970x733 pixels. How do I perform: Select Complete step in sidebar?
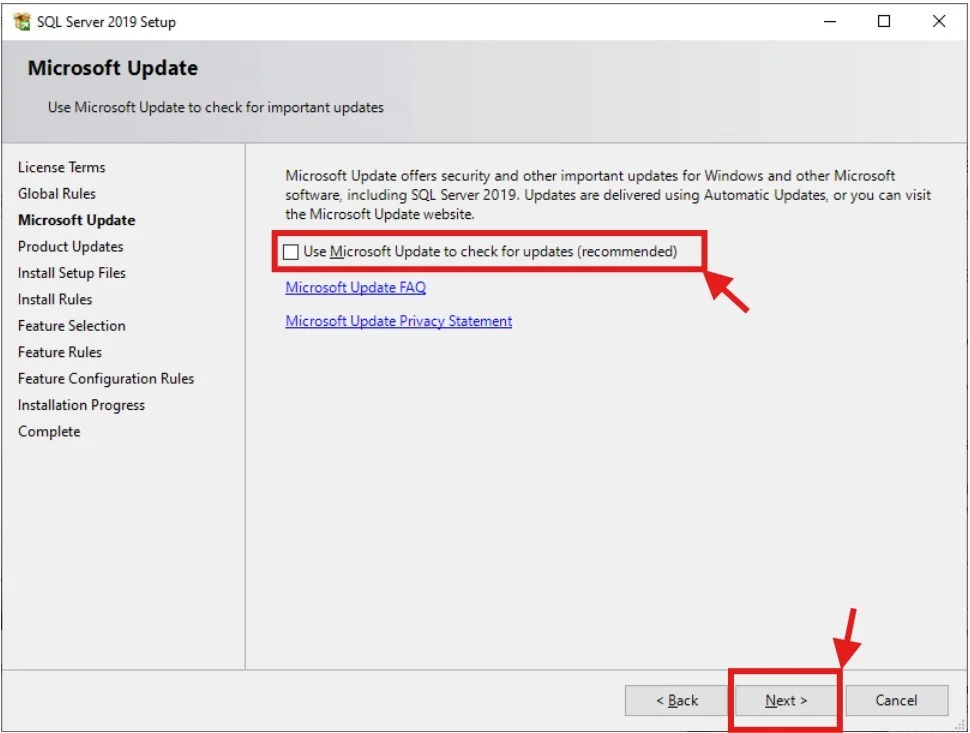click(49, 432)
